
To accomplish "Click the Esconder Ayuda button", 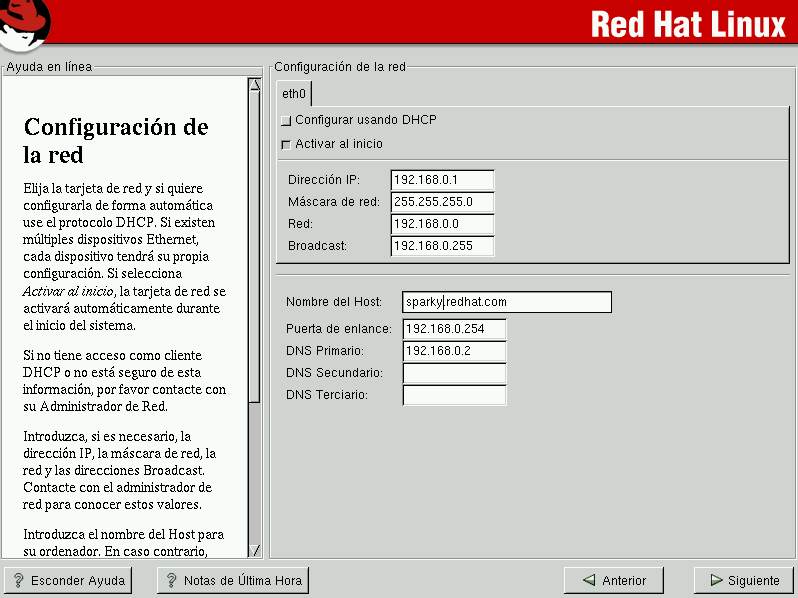I will pyautogui.click(x=68, y=580).
